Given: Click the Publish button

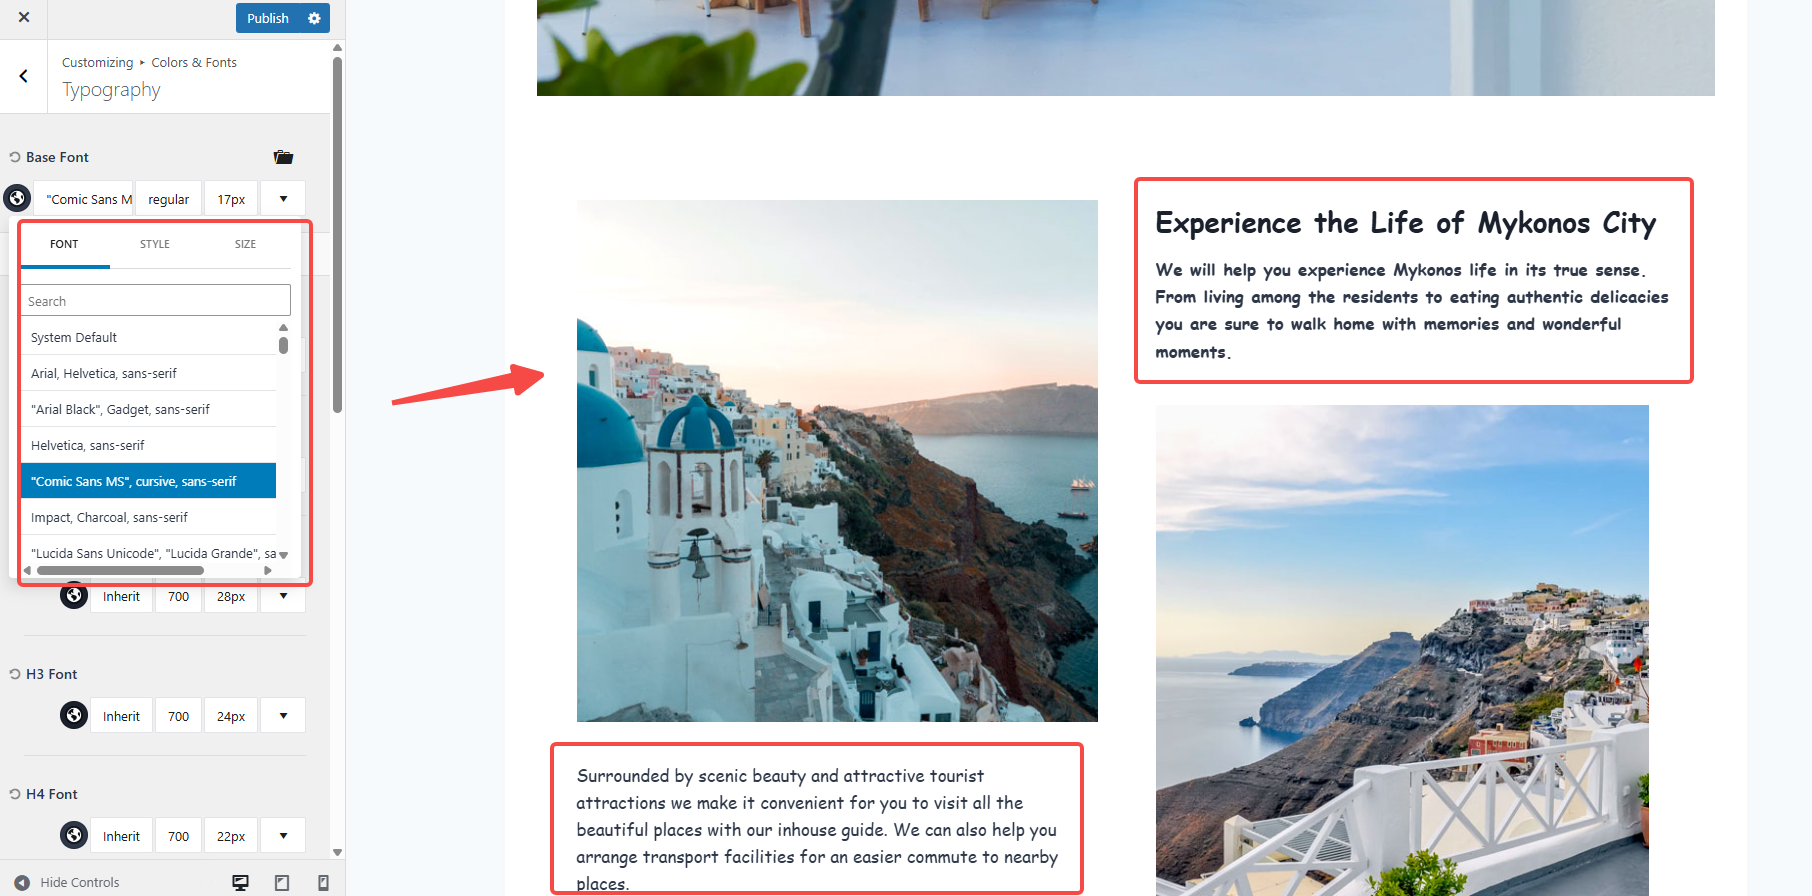Looking at the screenshot, I should (268, 18).
